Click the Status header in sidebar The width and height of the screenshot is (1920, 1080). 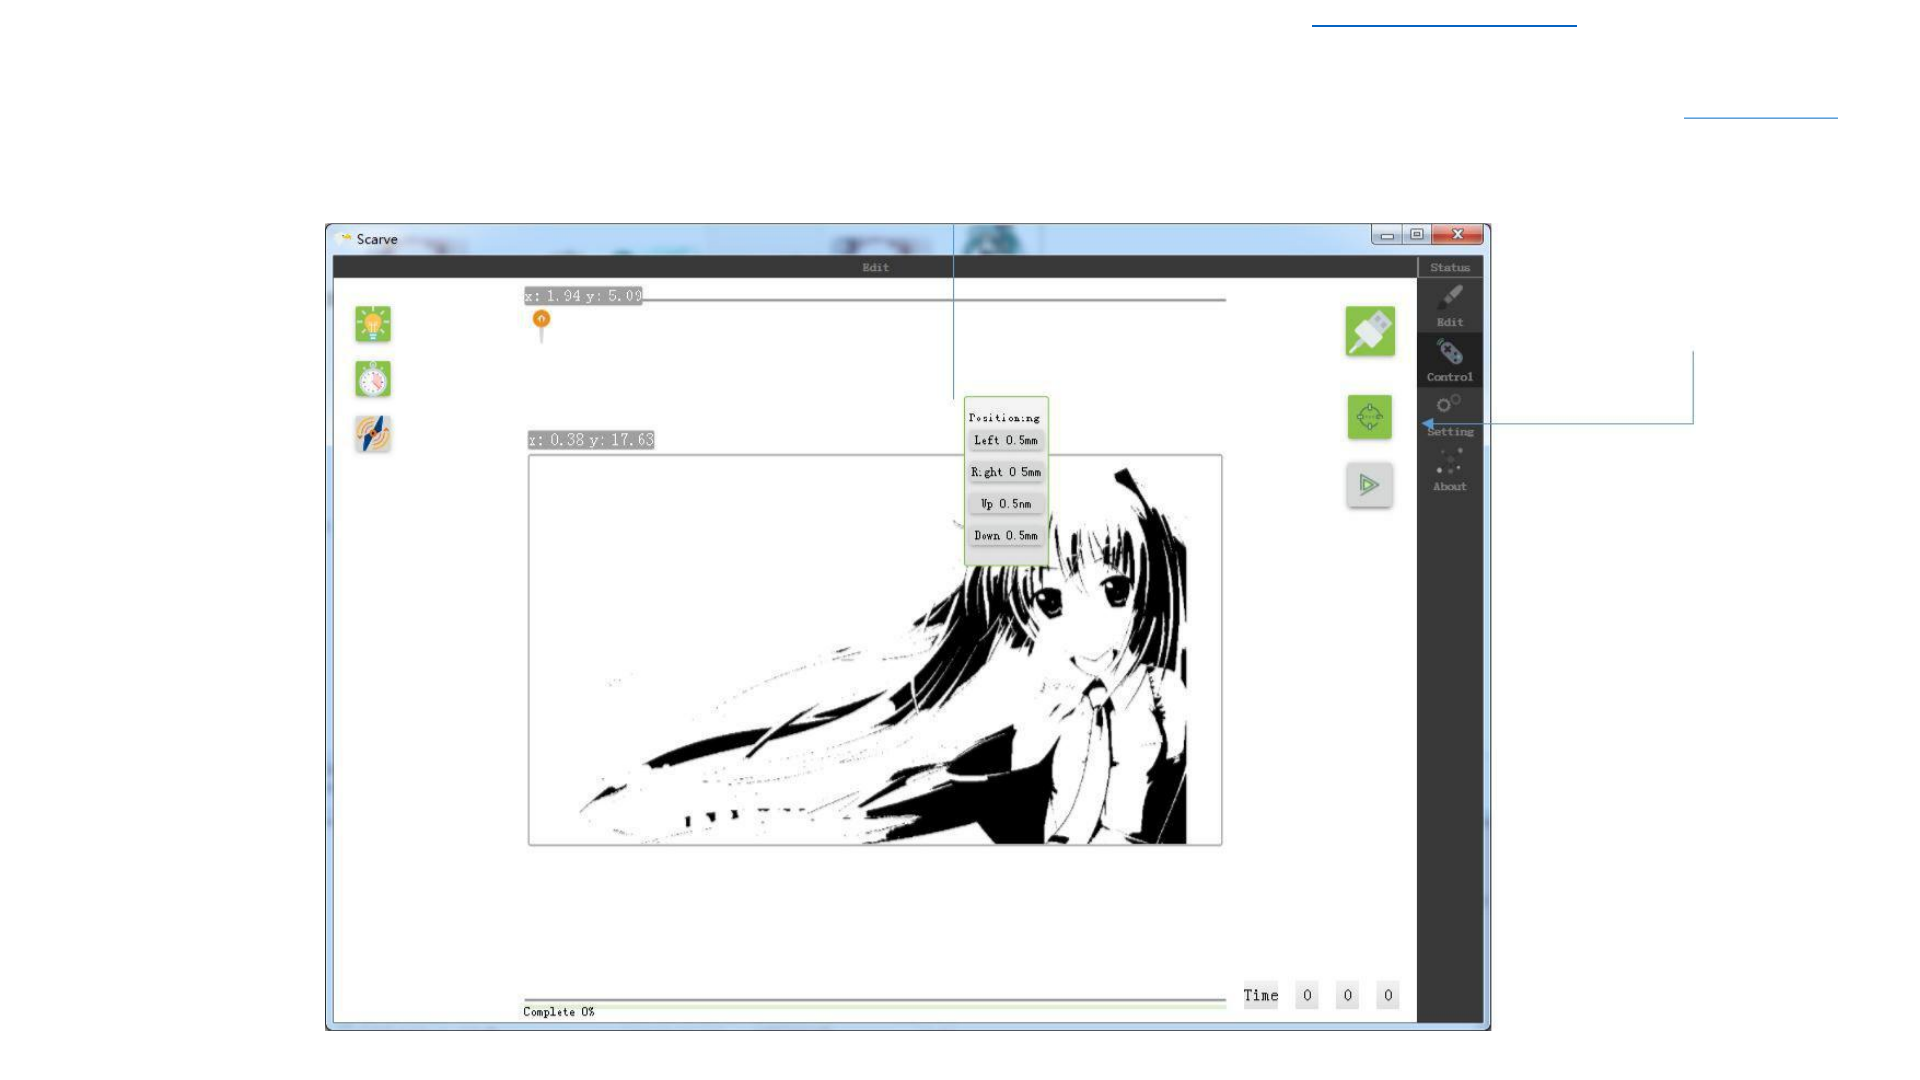pyautogui.click(x=1449, y=267)
